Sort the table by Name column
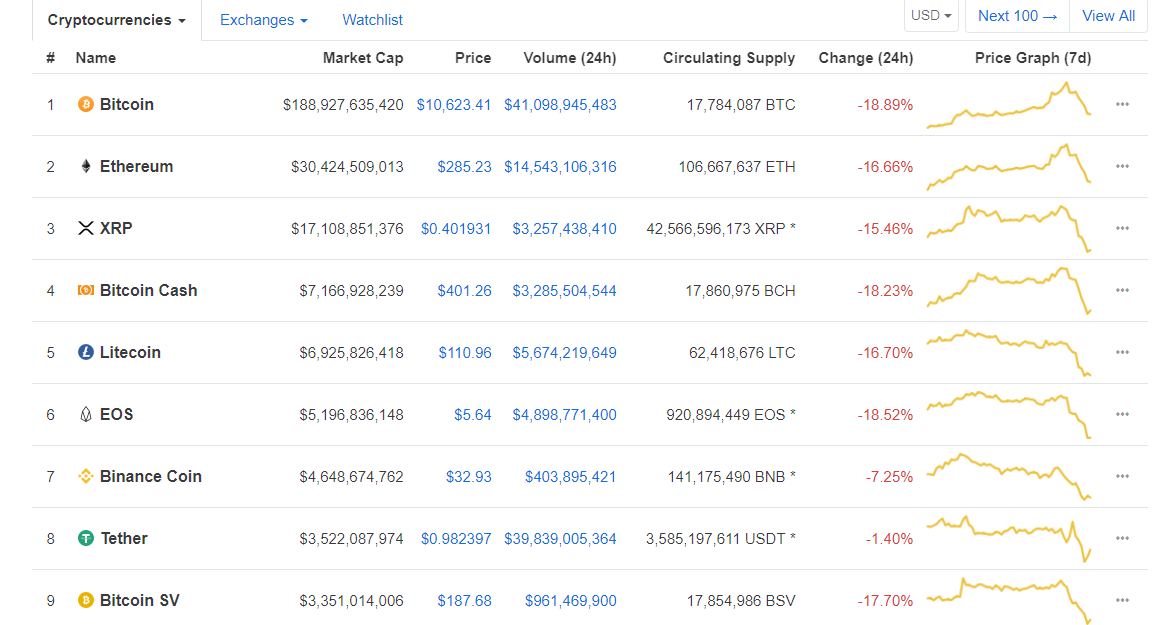 (x=96, y=58)
